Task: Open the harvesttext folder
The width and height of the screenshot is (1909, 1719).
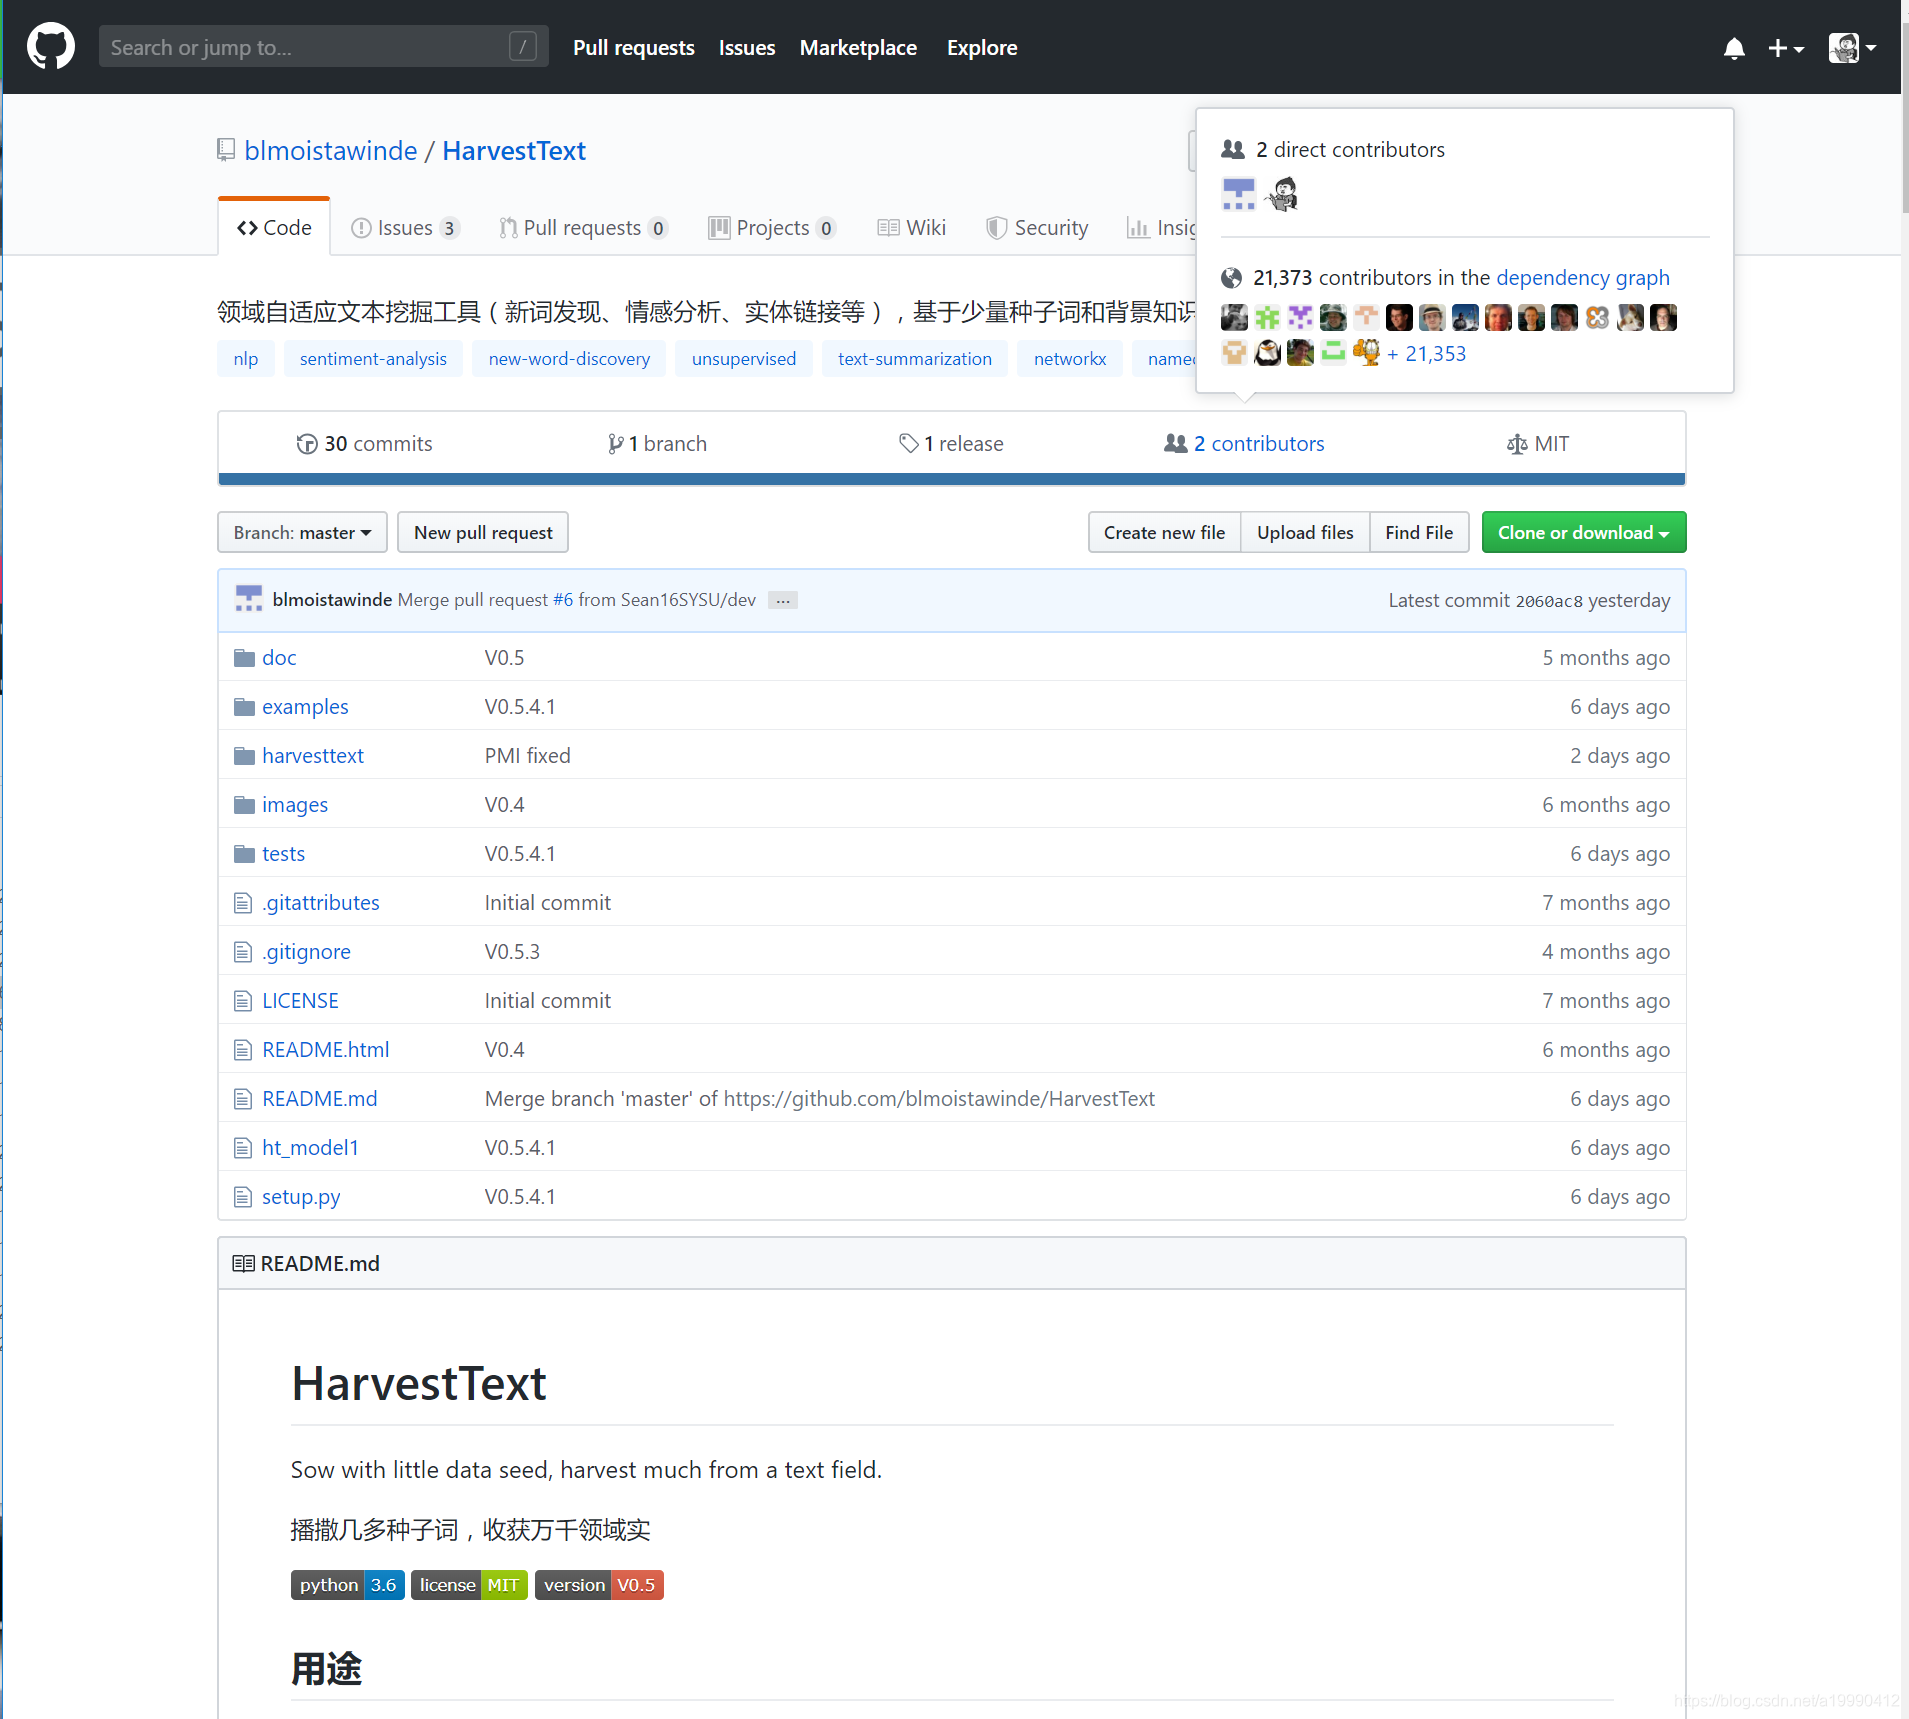Action: pos(313,755)
